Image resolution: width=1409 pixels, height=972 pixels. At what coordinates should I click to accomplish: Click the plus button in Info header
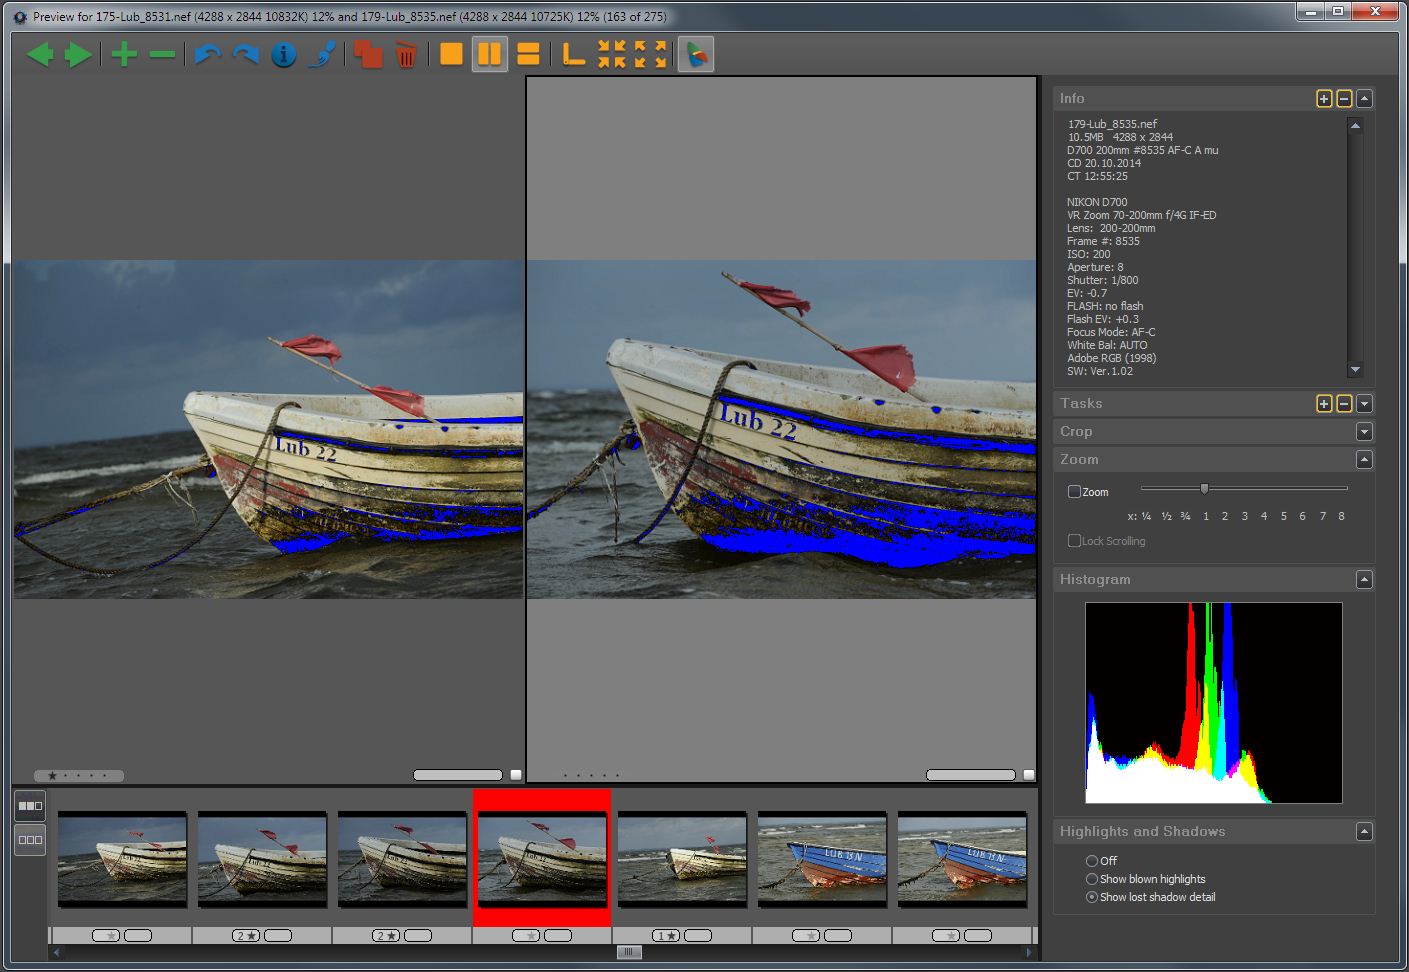(x=1324, y=98)
